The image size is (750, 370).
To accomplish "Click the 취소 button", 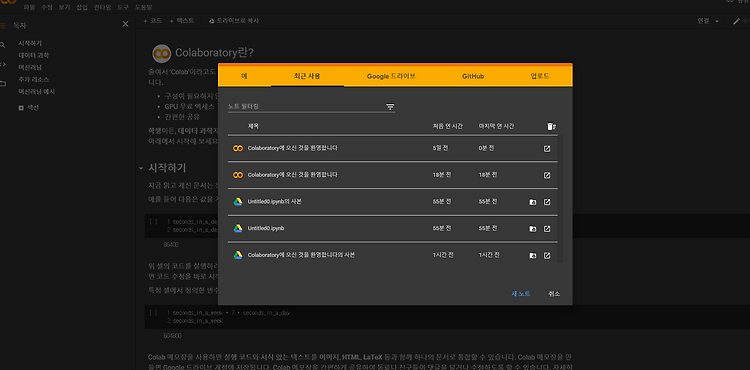I will [554, 294].
